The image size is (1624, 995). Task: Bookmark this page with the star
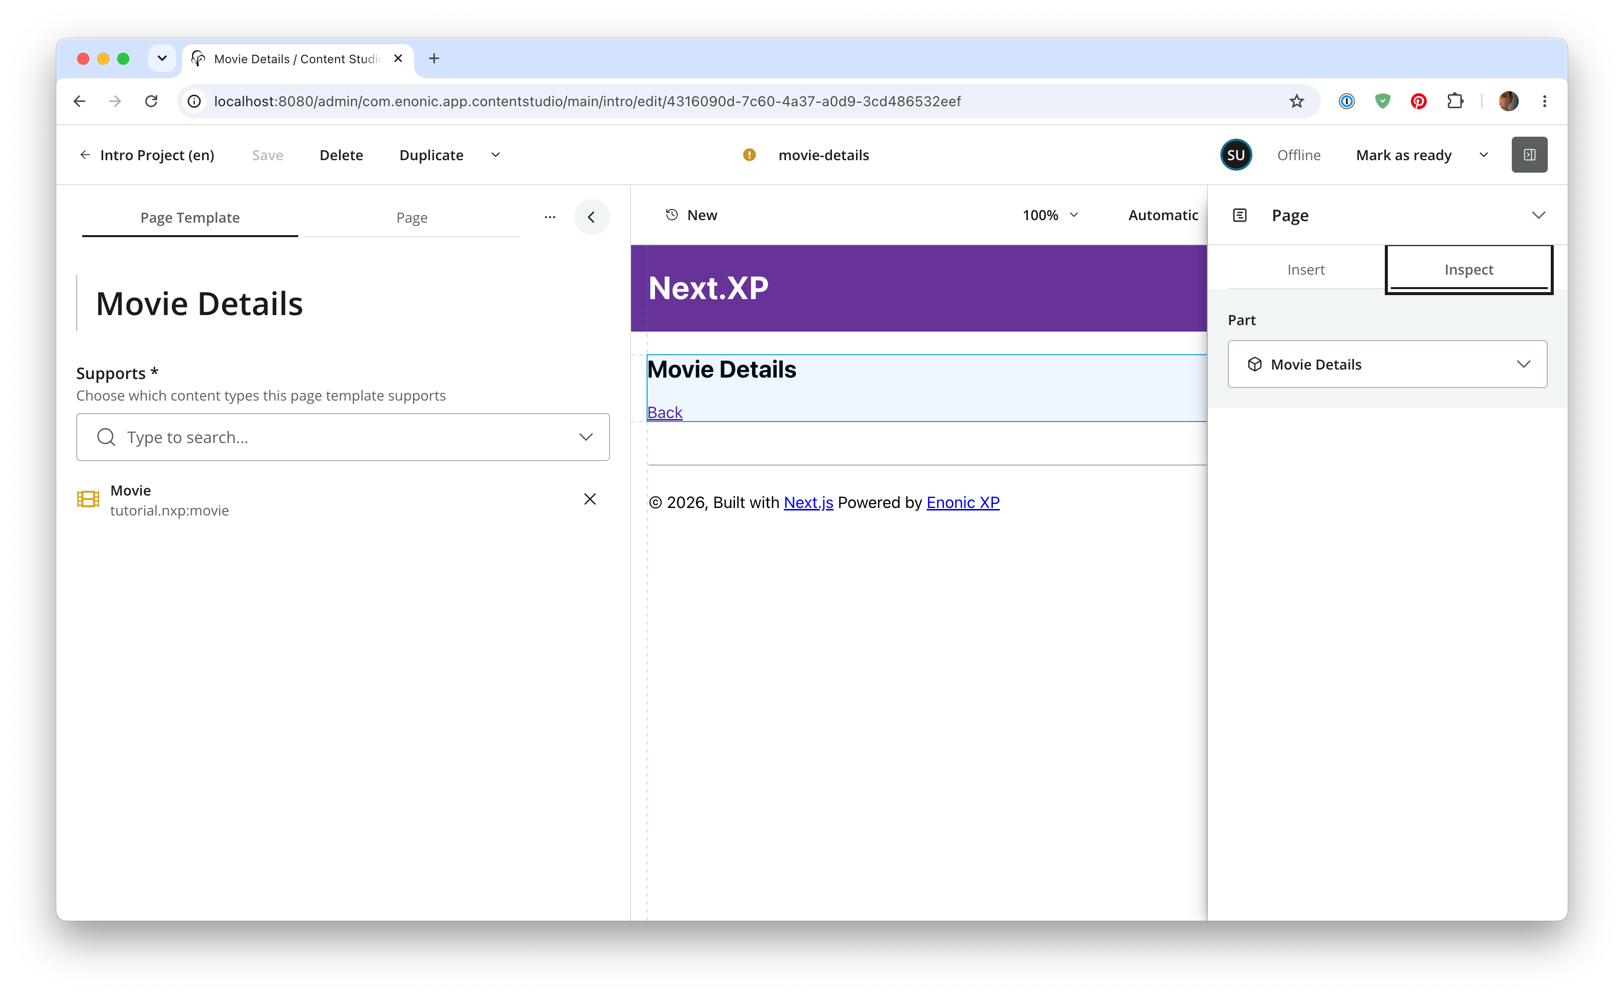tap(1297, 101)
